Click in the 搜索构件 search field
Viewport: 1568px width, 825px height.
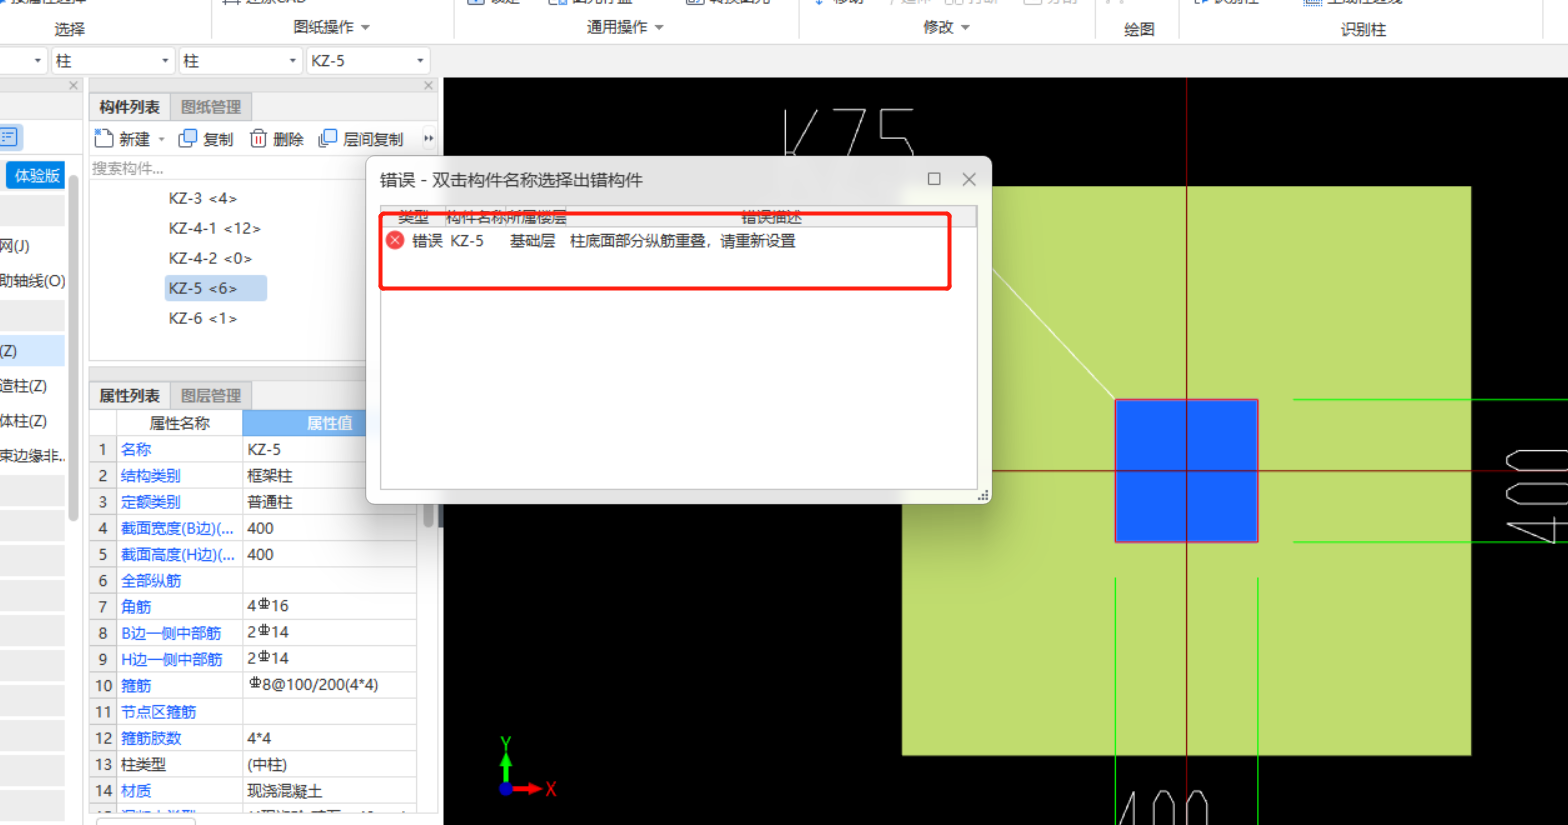pyautogui.click(x=228, y=168)
